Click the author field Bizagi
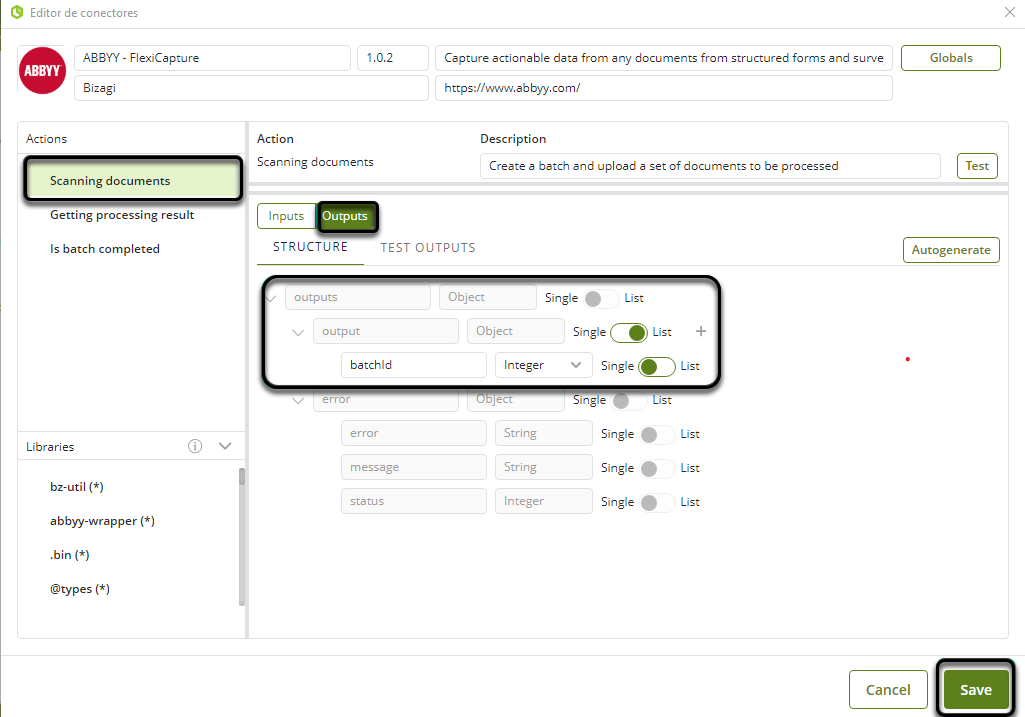This screenshot has height=717, width=1025. [x=251, y=88]
